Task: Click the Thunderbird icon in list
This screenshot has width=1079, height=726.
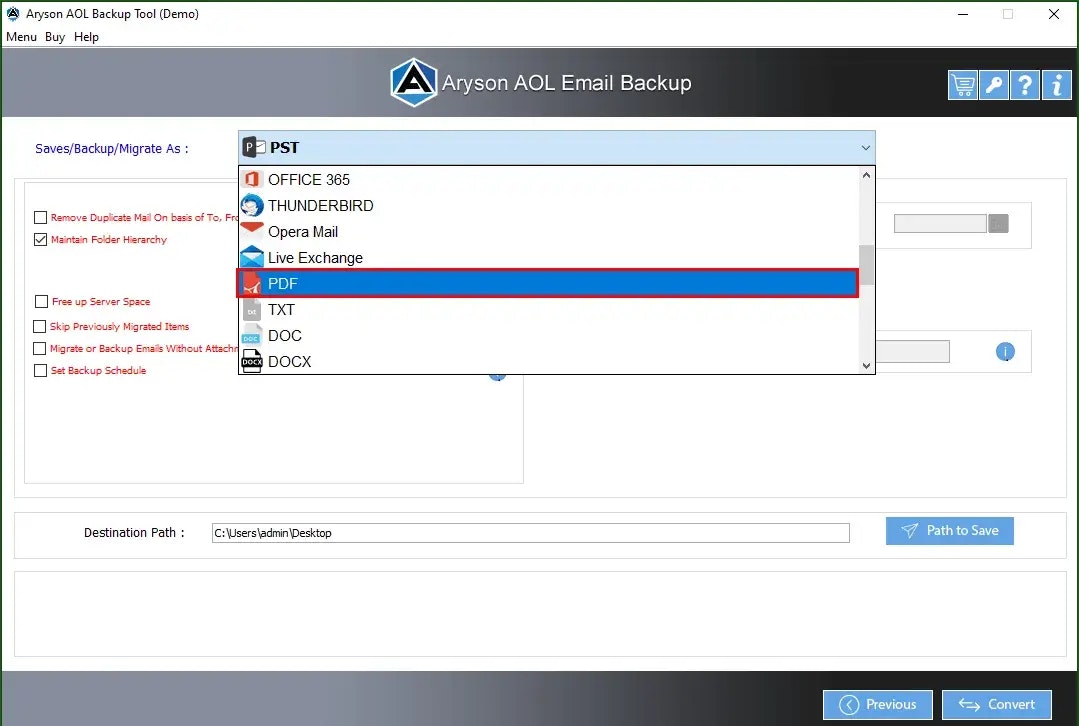Action: (252, 205)
